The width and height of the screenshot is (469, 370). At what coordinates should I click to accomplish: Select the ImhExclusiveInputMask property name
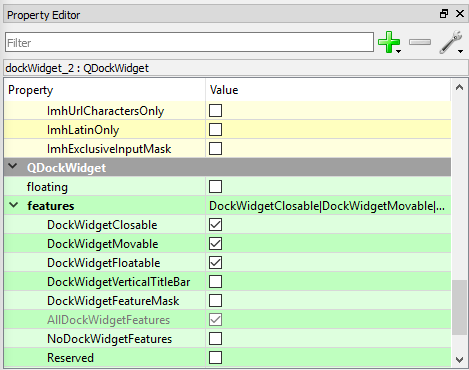click(x=109, y=149)
